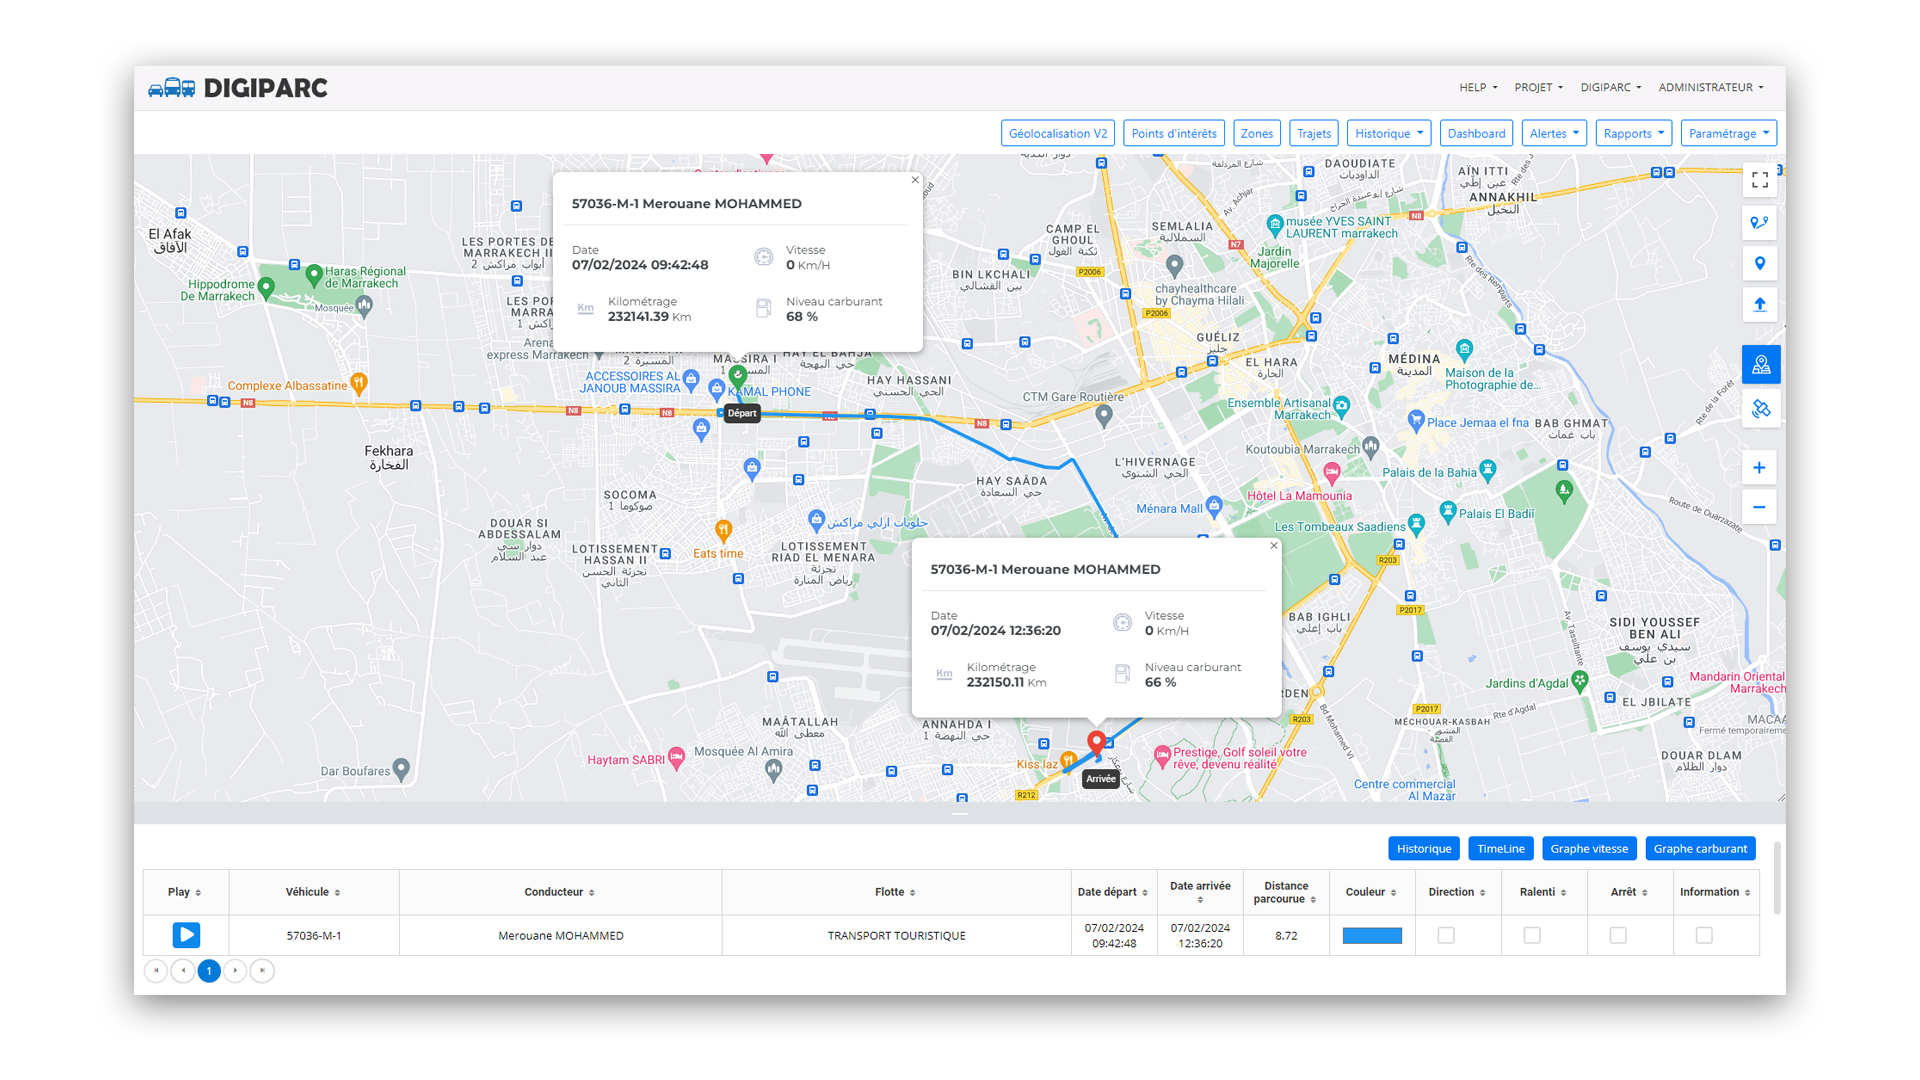Expand the Rapports dropdown
Viewport: 1920px width, 1080px height.
(x=1634, y=133)
